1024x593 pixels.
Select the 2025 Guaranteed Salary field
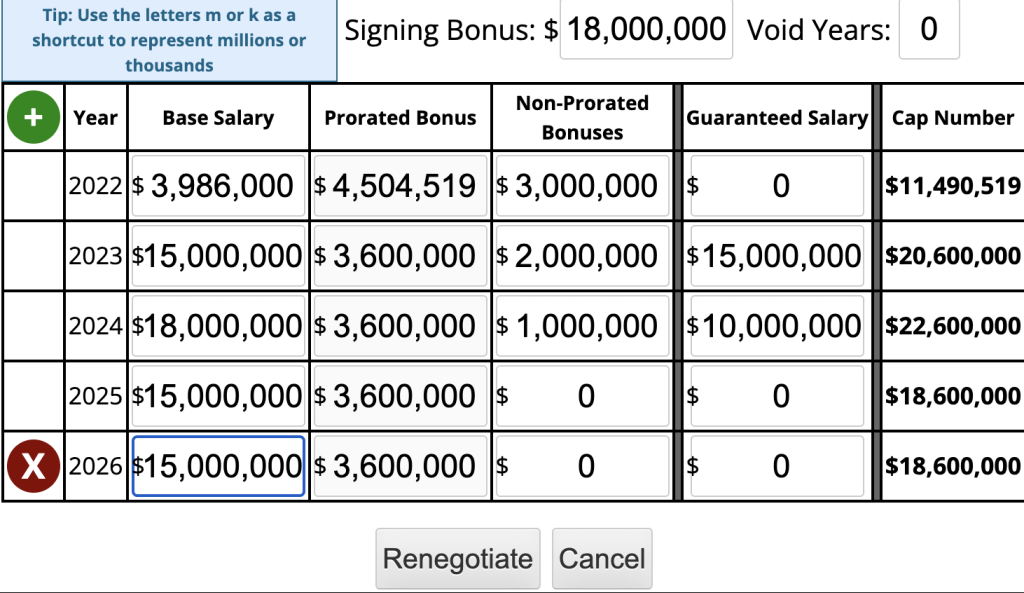pyautogui.click(x=777, y=396)
